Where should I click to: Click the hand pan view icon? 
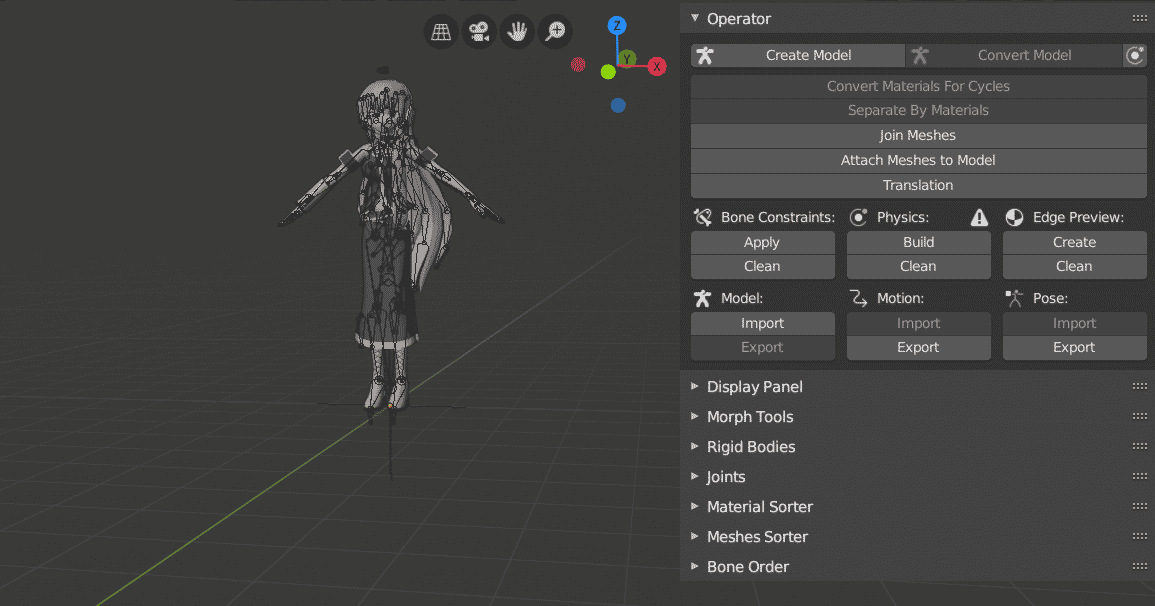pos(517,32)
